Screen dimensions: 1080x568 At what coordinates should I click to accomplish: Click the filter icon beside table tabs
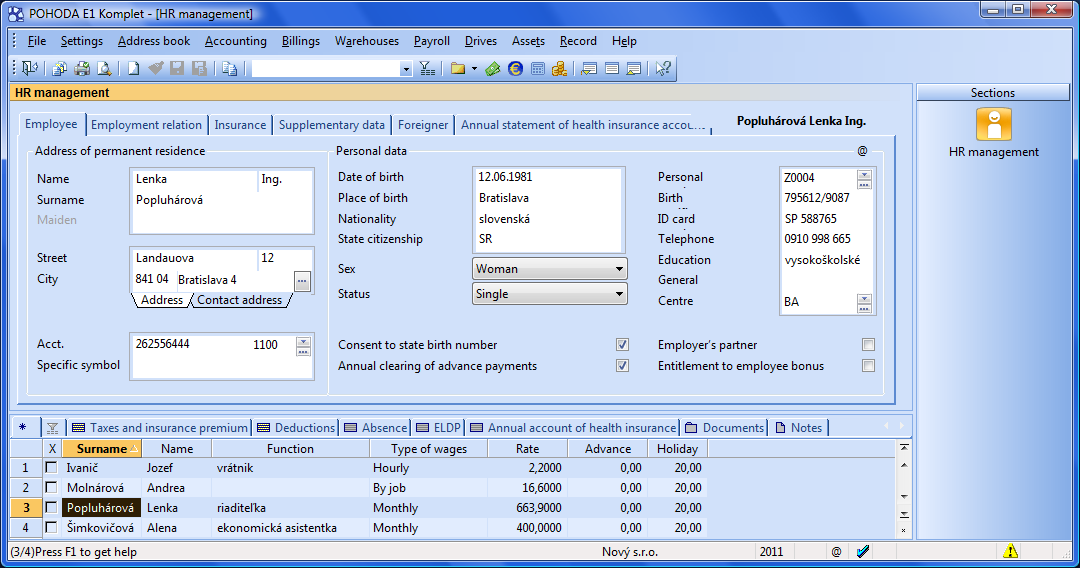(x=52, y=428)
